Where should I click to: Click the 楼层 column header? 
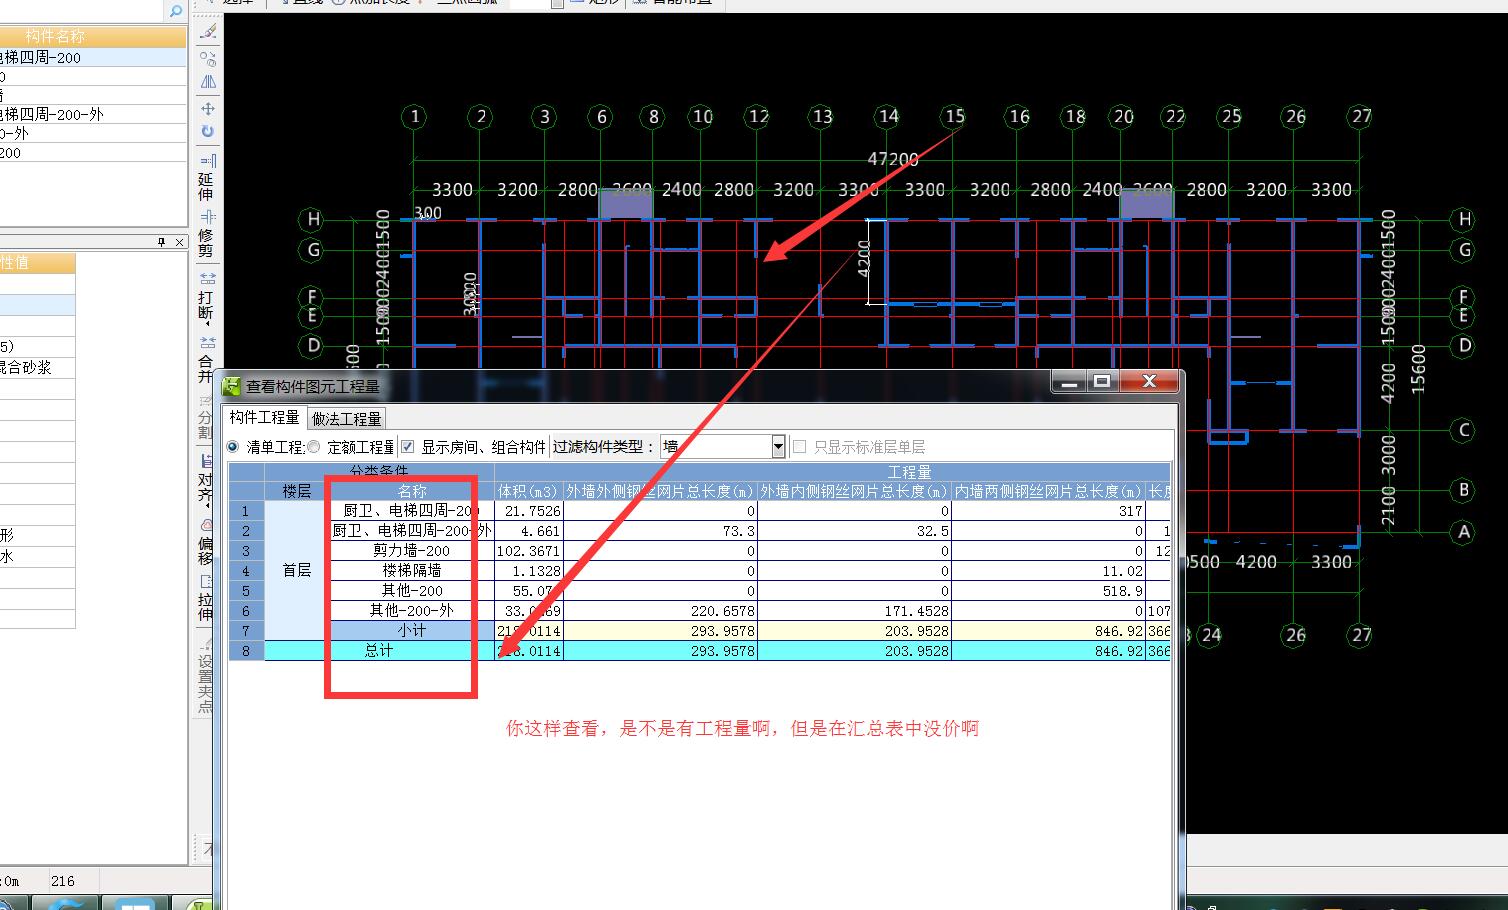point(297,491)
